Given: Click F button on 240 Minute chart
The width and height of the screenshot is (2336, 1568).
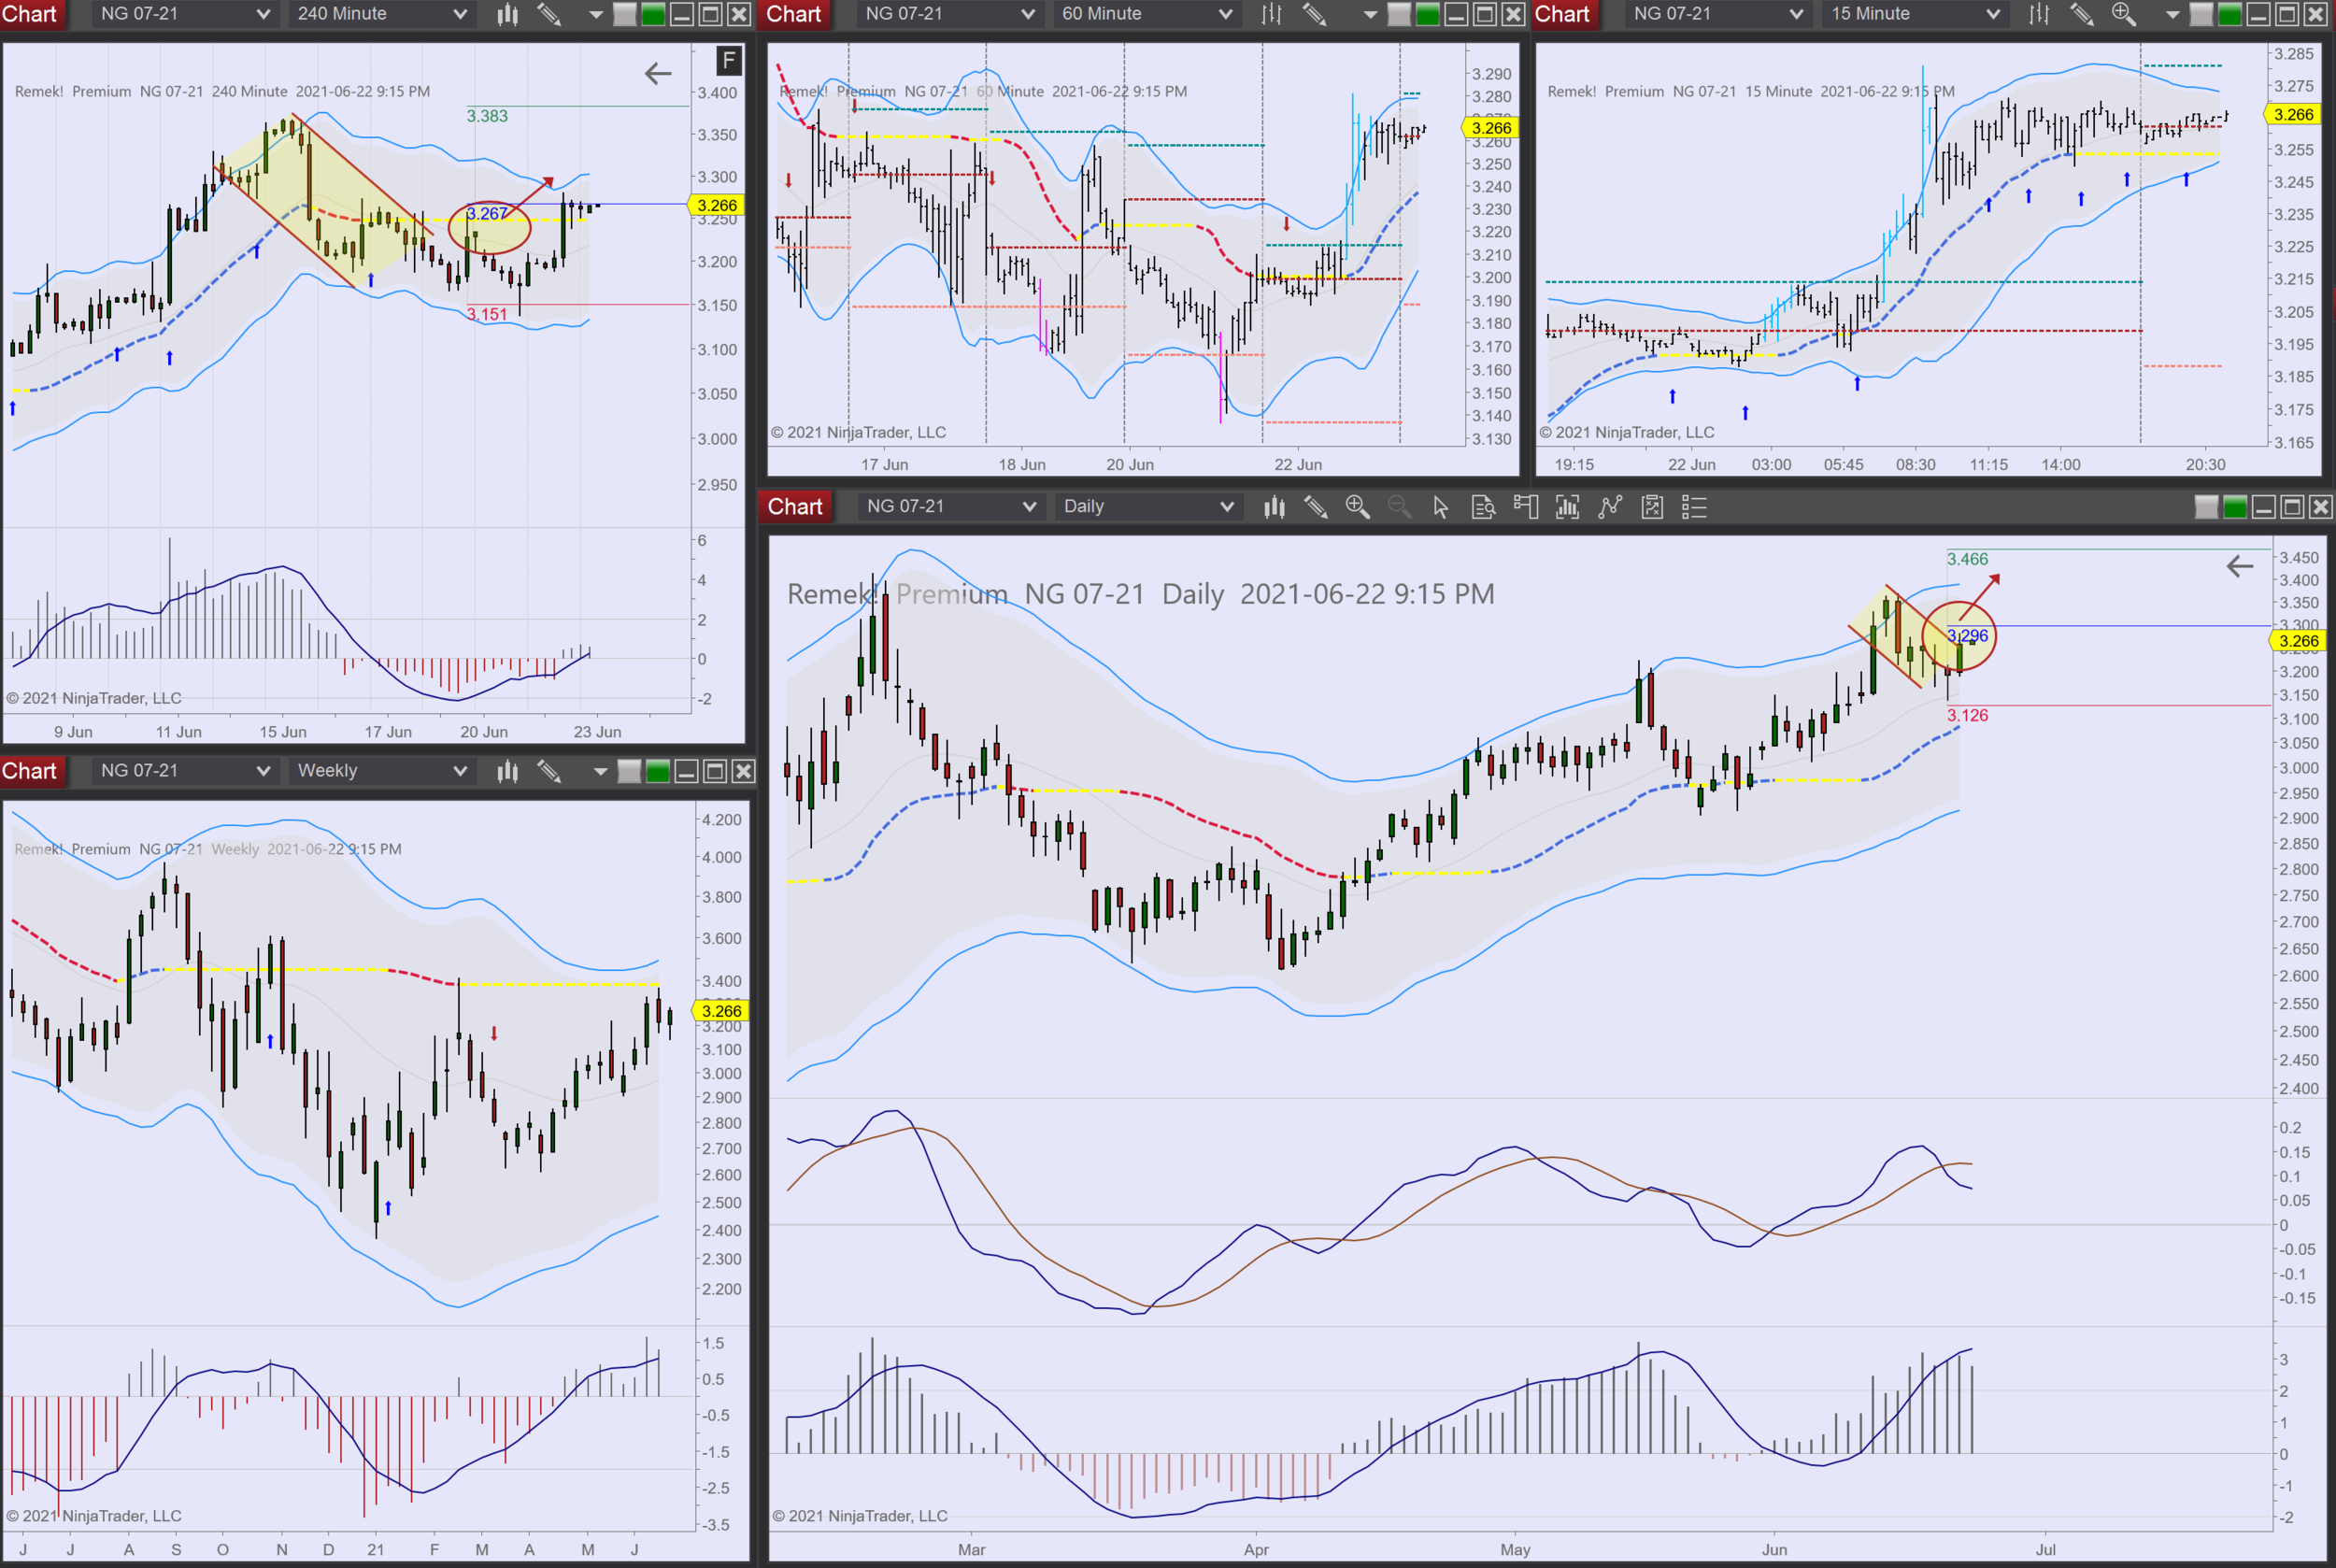Looking at the screenshot, I should [x=729, y=61].
